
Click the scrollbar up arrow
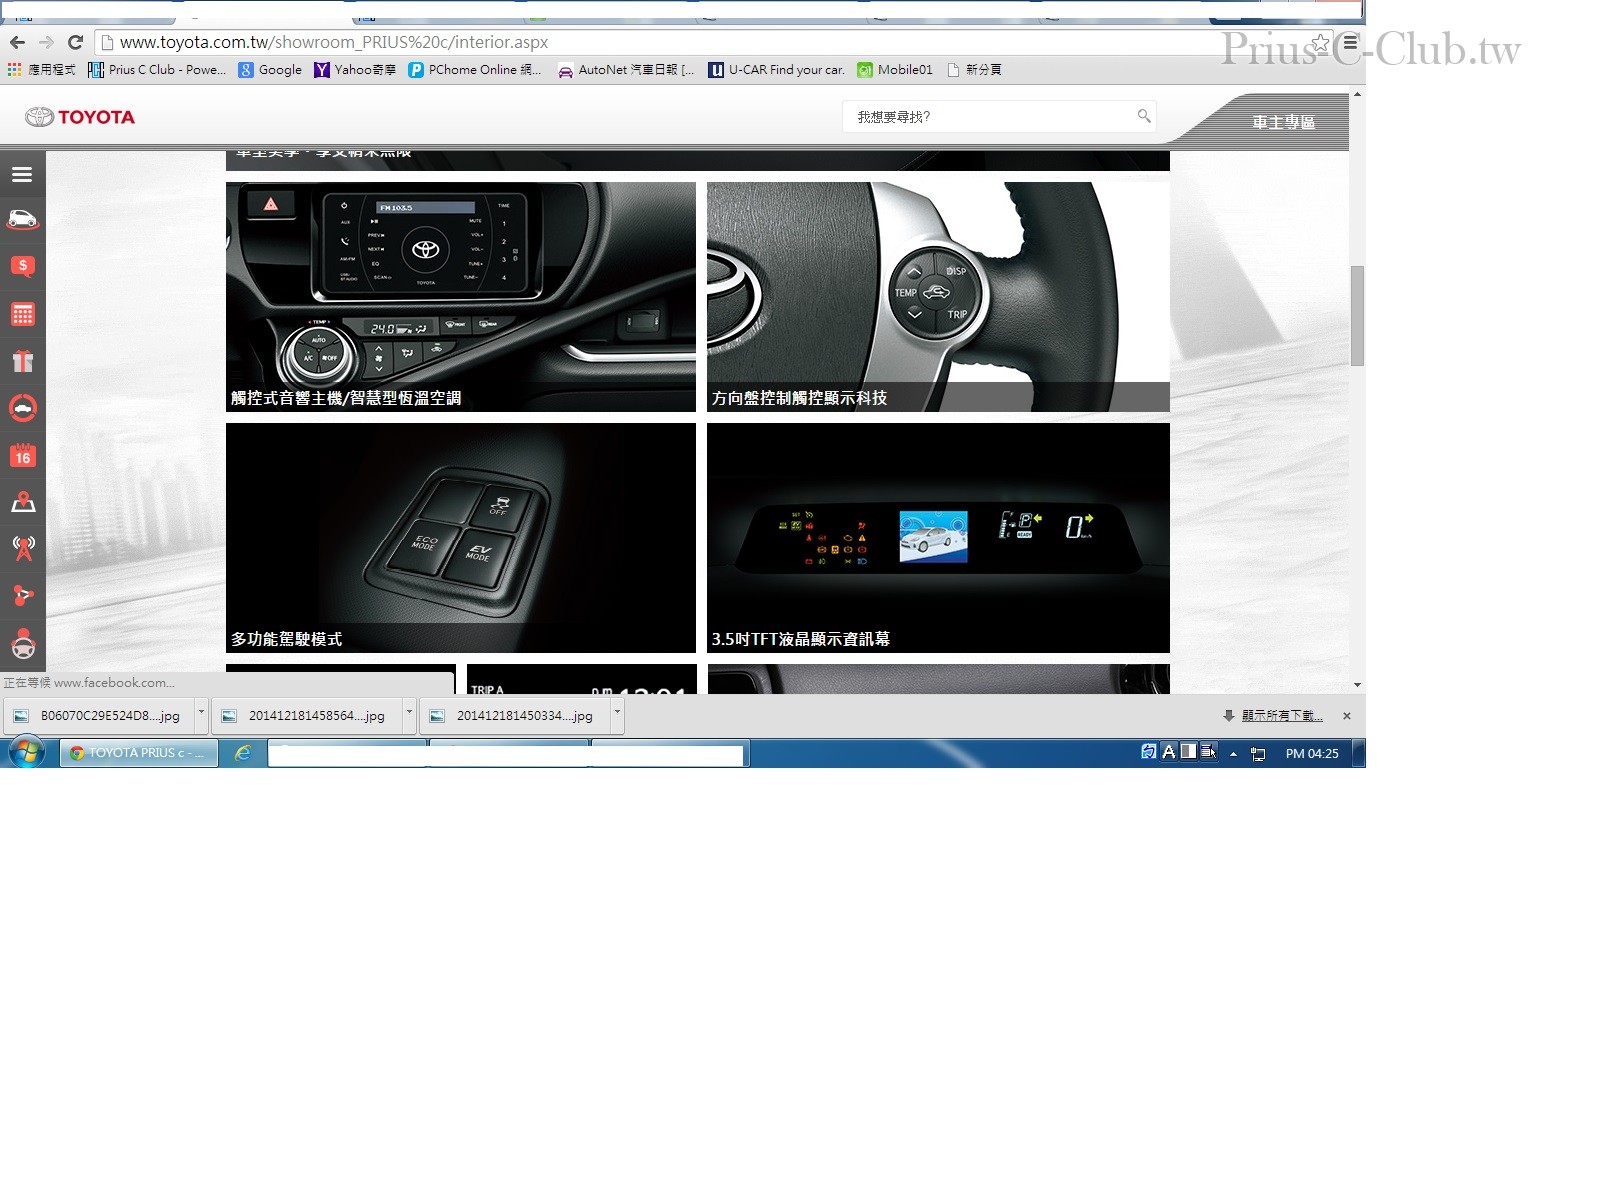(1357, 94)
